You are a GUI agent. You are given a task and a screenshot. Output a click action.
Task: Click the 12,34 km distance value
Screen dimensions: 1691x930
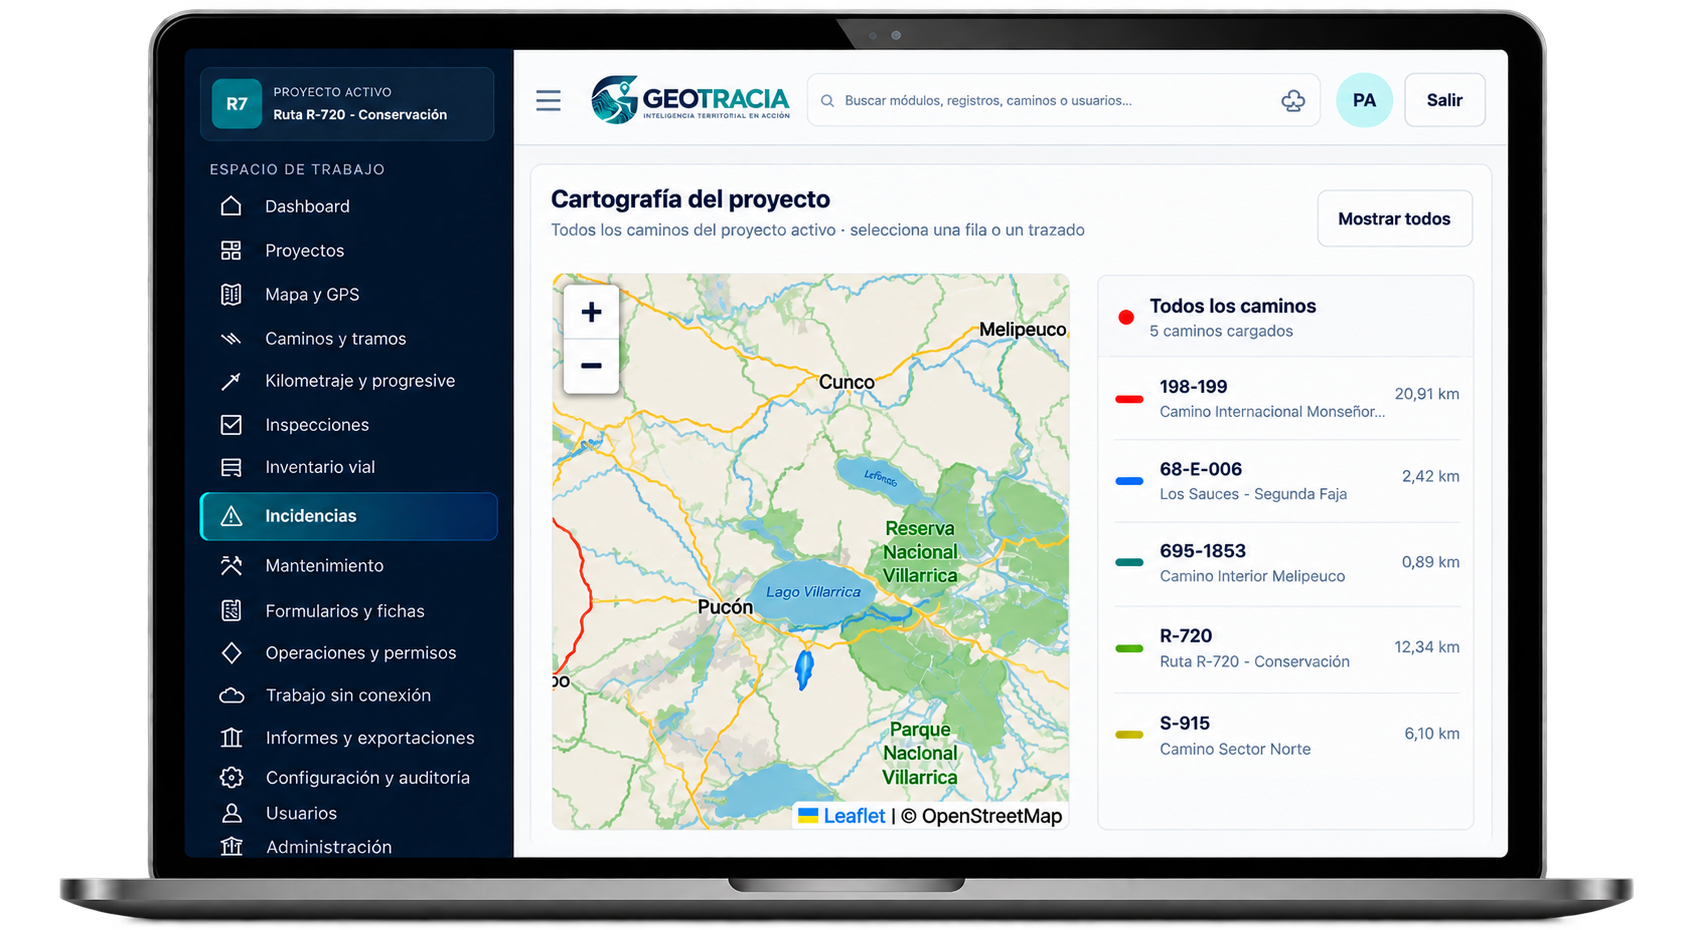1427,647
